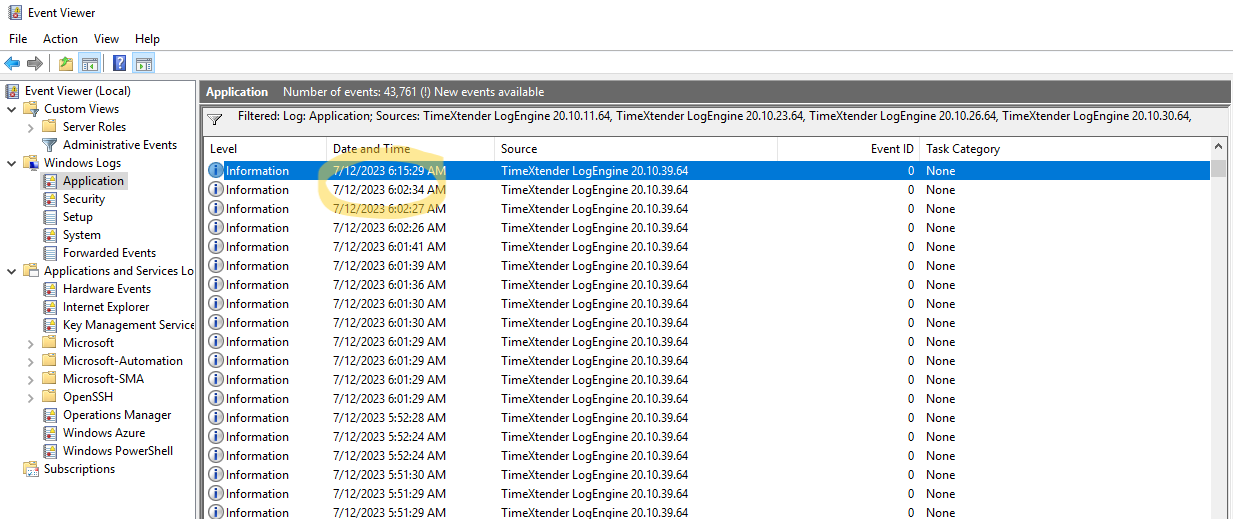1233x519 pixels.
Task: Click the Server Roles folder icon
Action: coord(49,127)
